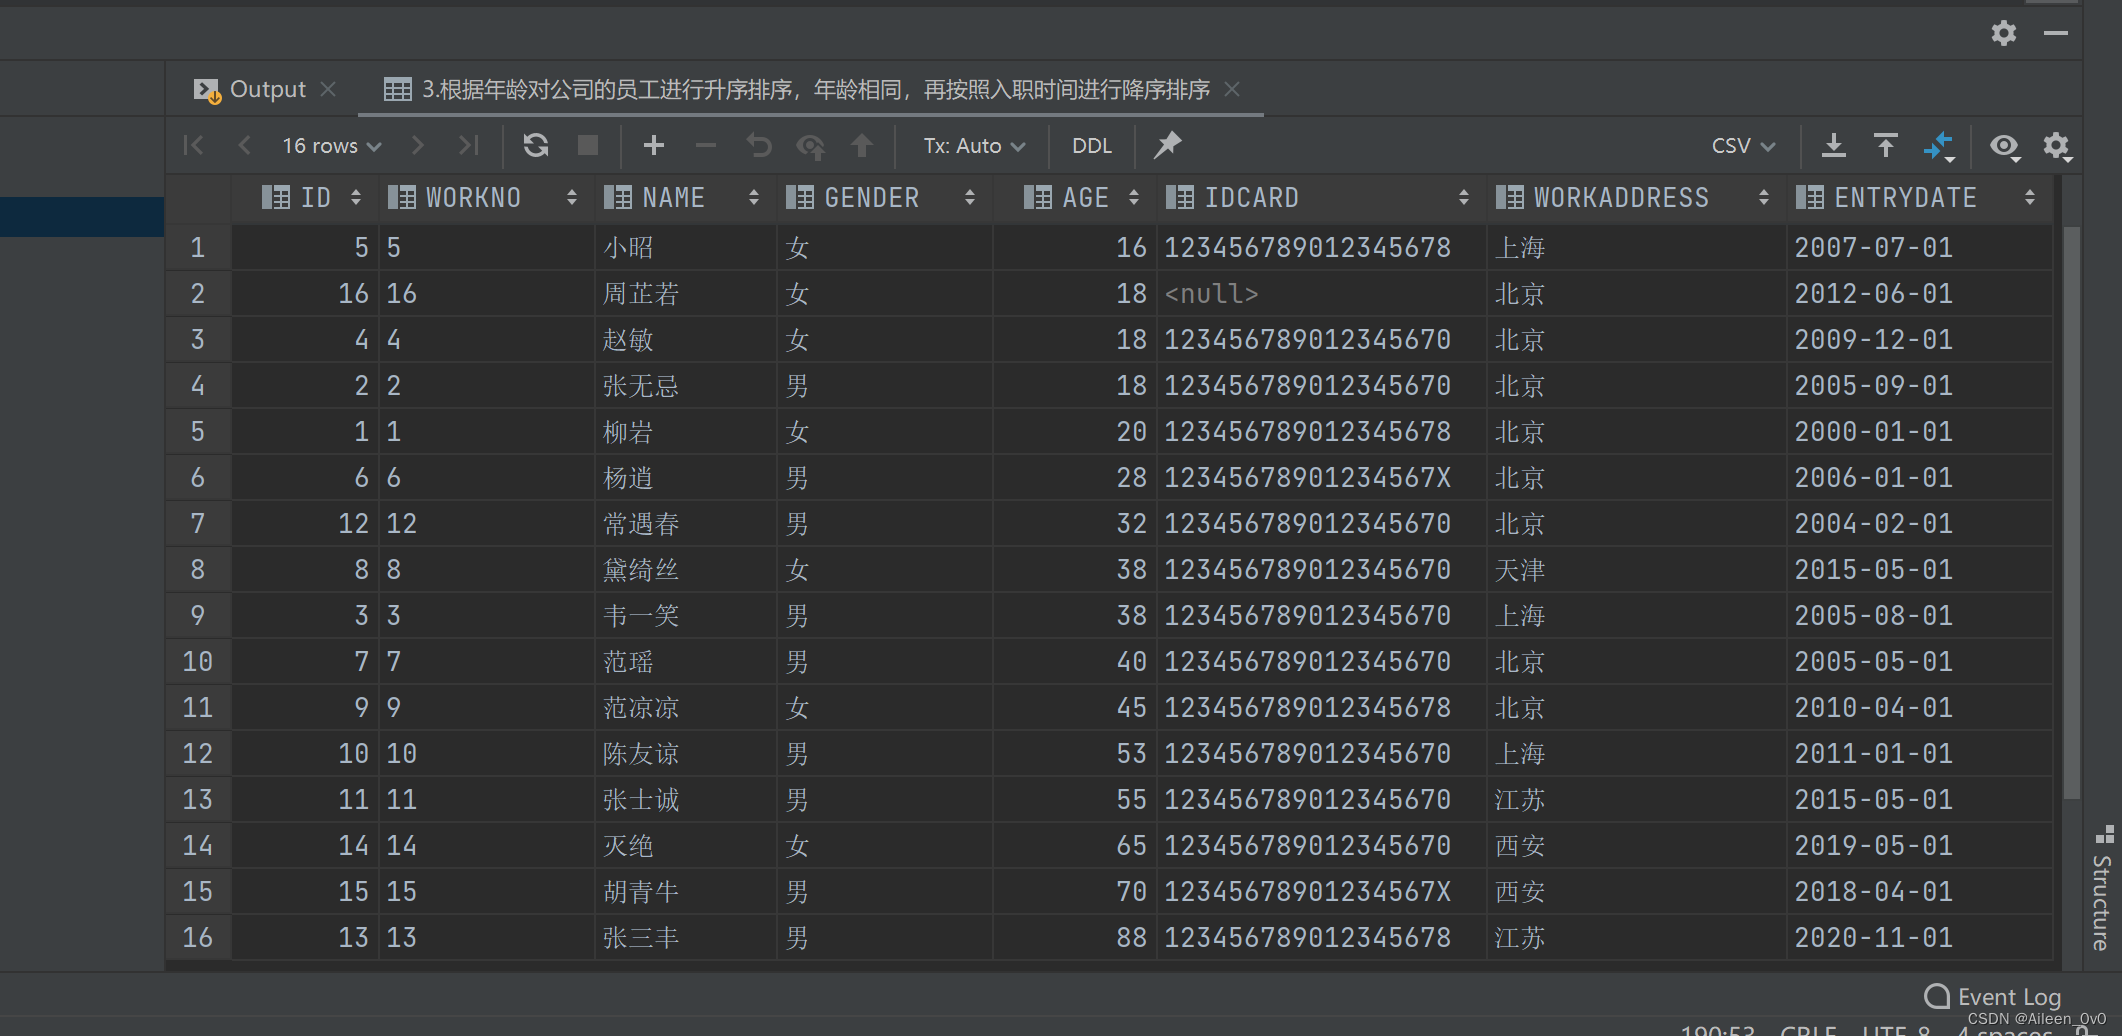Viewport: 2122px width, 1036px height.
Task: Sort by the WORKADDRESS column header
Action: click(x=1636, y=198)
